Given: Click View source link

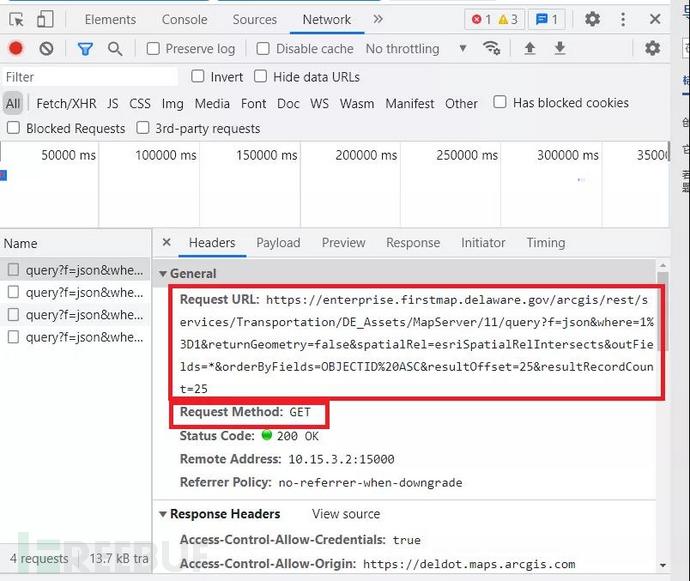Looking at the screenshot, I should point(346,514).
